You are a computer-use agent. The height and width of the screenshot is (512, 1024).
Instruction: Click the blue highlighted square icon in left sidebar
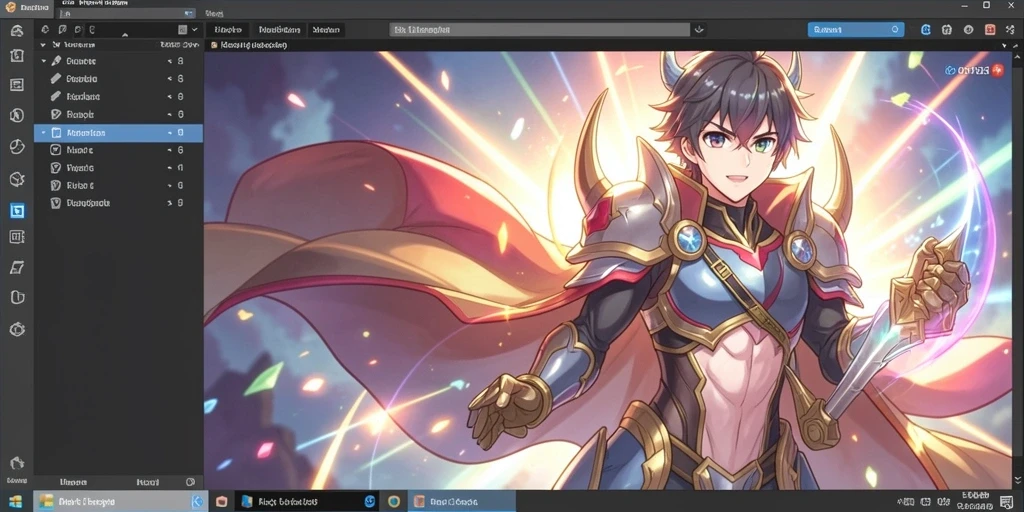[17, 211]
